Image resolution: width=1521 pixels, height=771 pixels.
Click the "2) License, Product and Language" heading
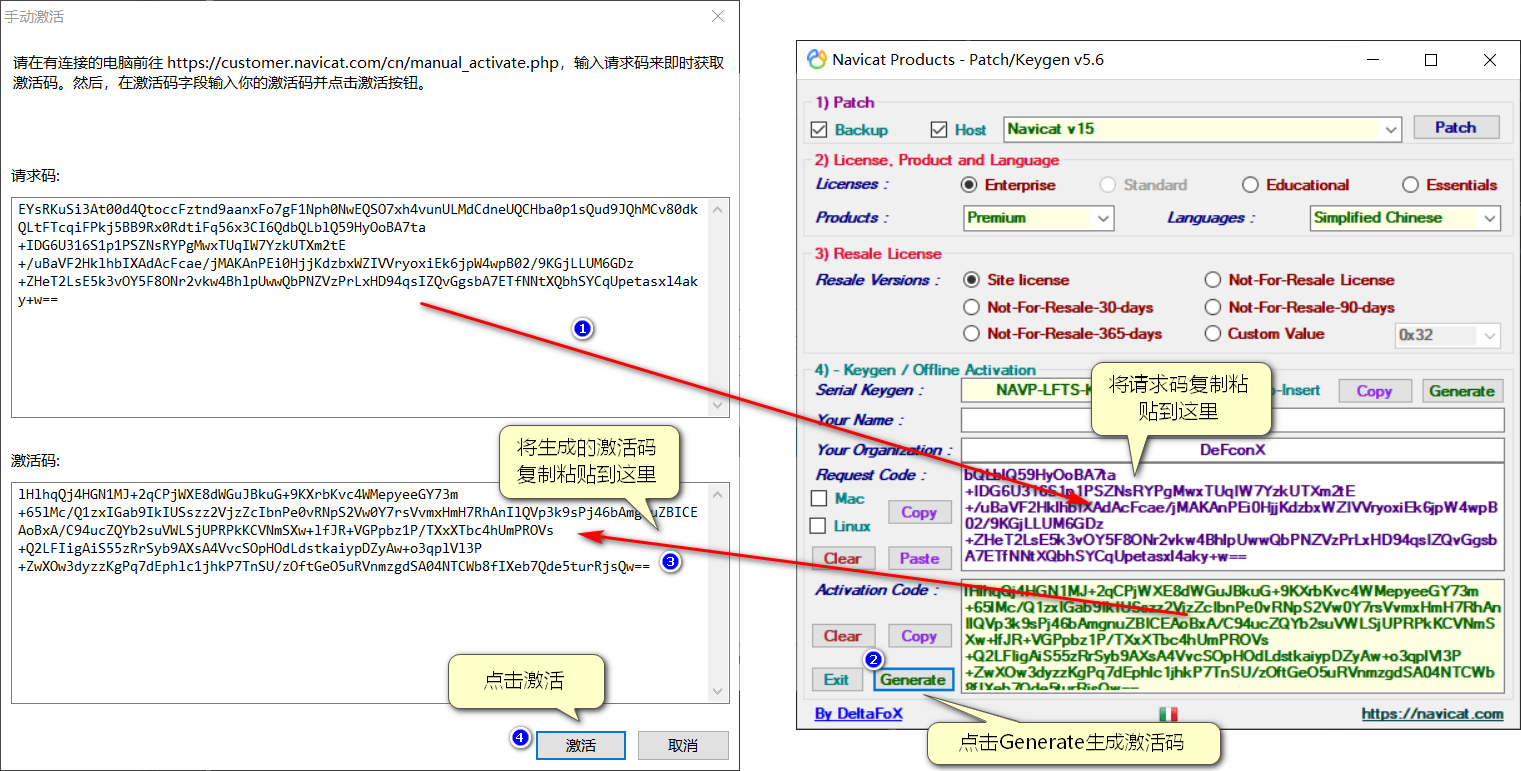tap(937, 160)
